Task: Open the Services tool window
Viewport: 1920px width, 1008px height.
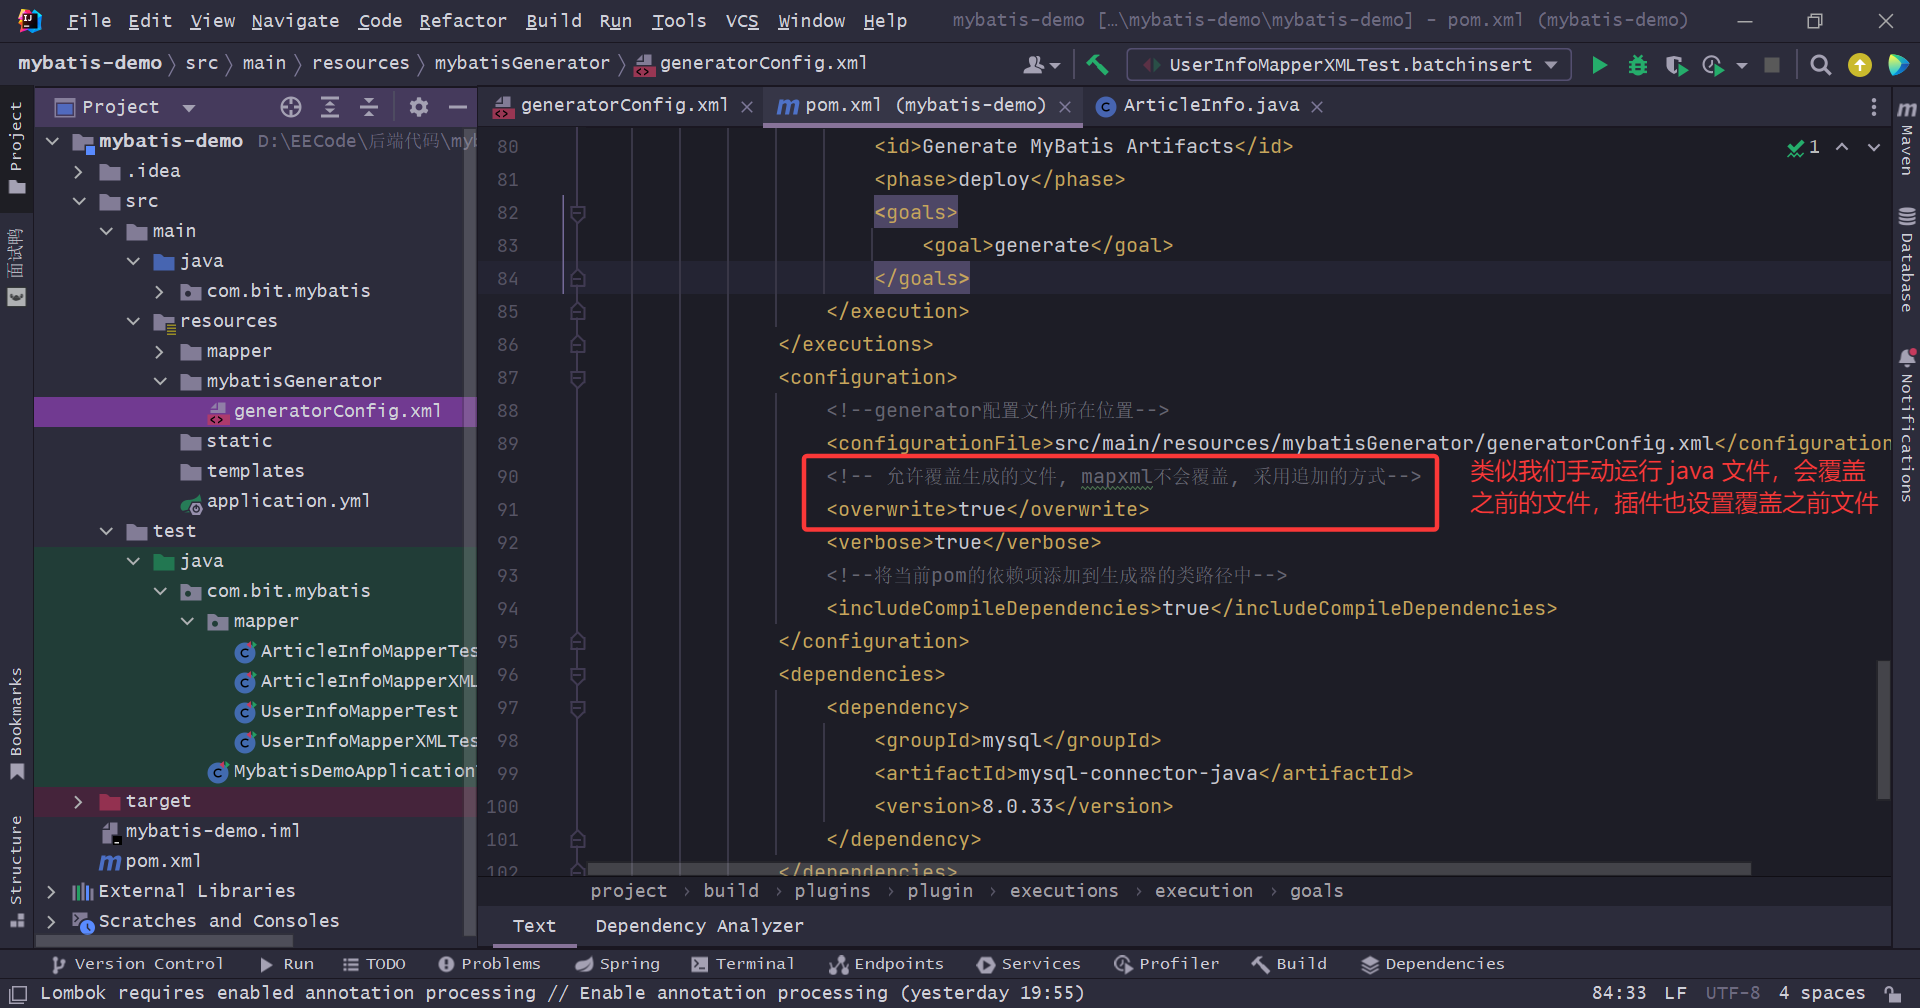Action: 1029,964
